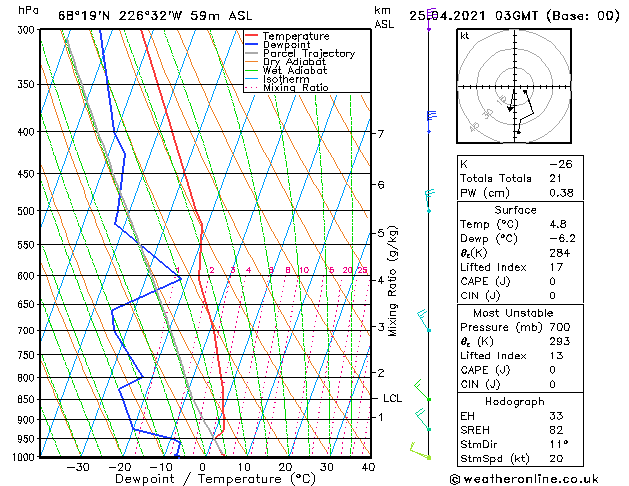Click the blue wind barb at 400 hPa

coord(431,122)
